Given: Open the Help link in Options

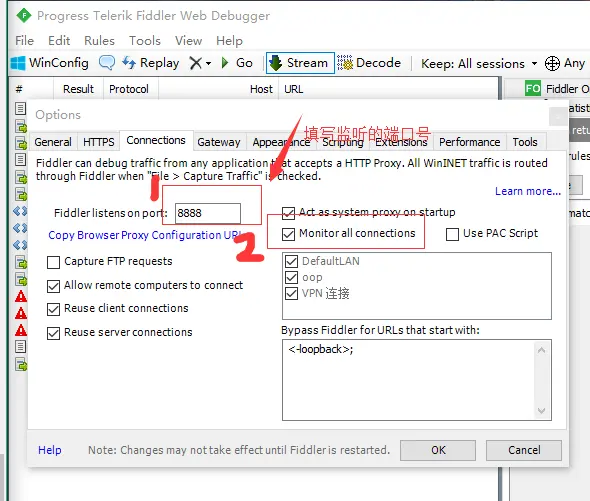Looking at the screenshot, I should pos(50,450).
